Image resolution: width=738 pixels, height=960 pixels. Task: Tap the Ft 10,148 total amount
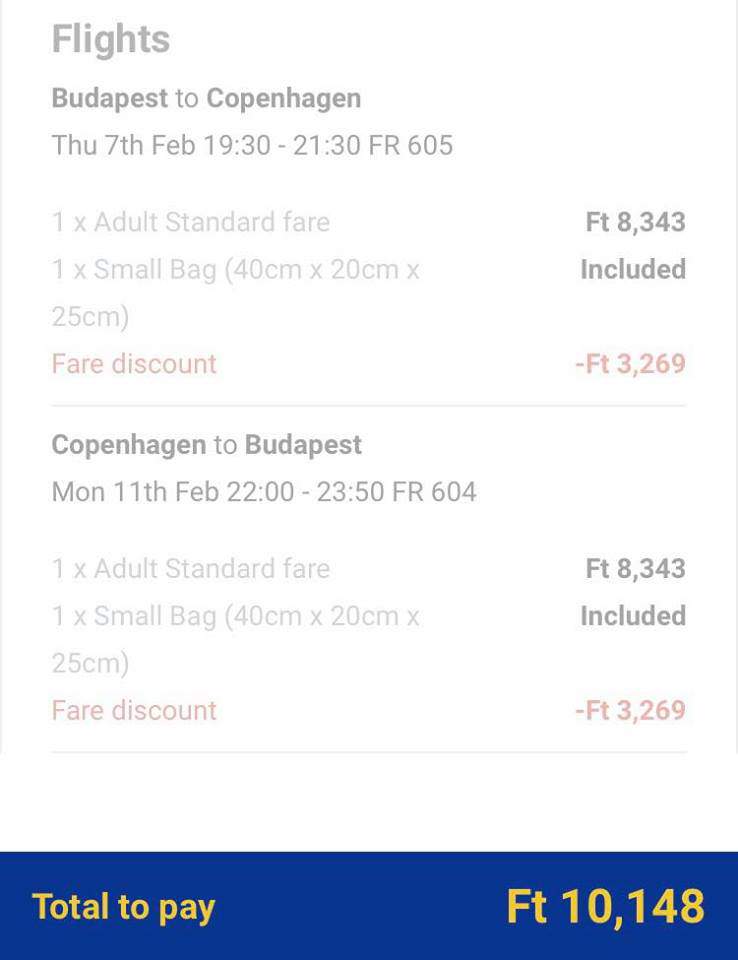tap(606, 907)
